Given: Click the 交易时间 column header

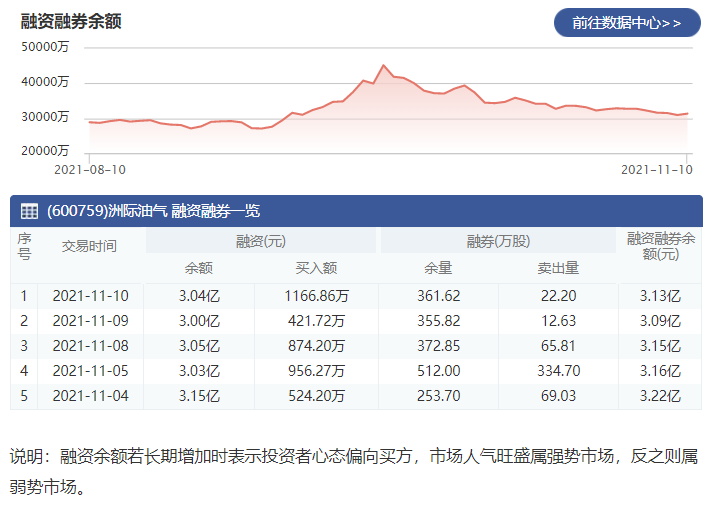Looking at the screenshot, I should 90,246.
